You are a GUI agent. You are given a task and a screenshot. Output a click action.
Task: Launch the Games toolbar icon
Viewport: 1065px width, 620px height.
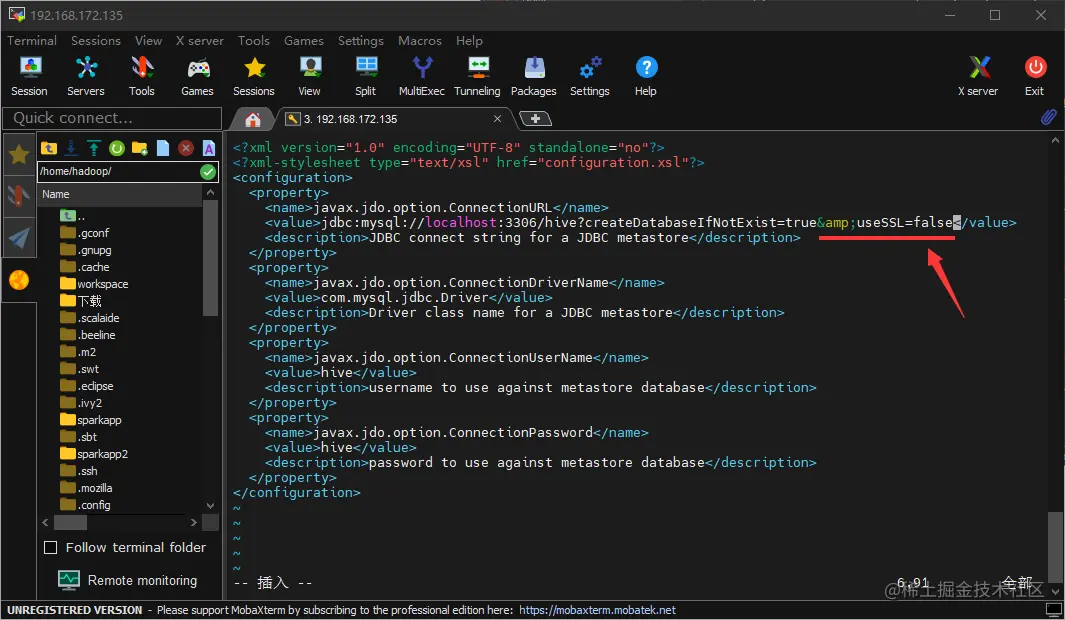pos(197,76)
